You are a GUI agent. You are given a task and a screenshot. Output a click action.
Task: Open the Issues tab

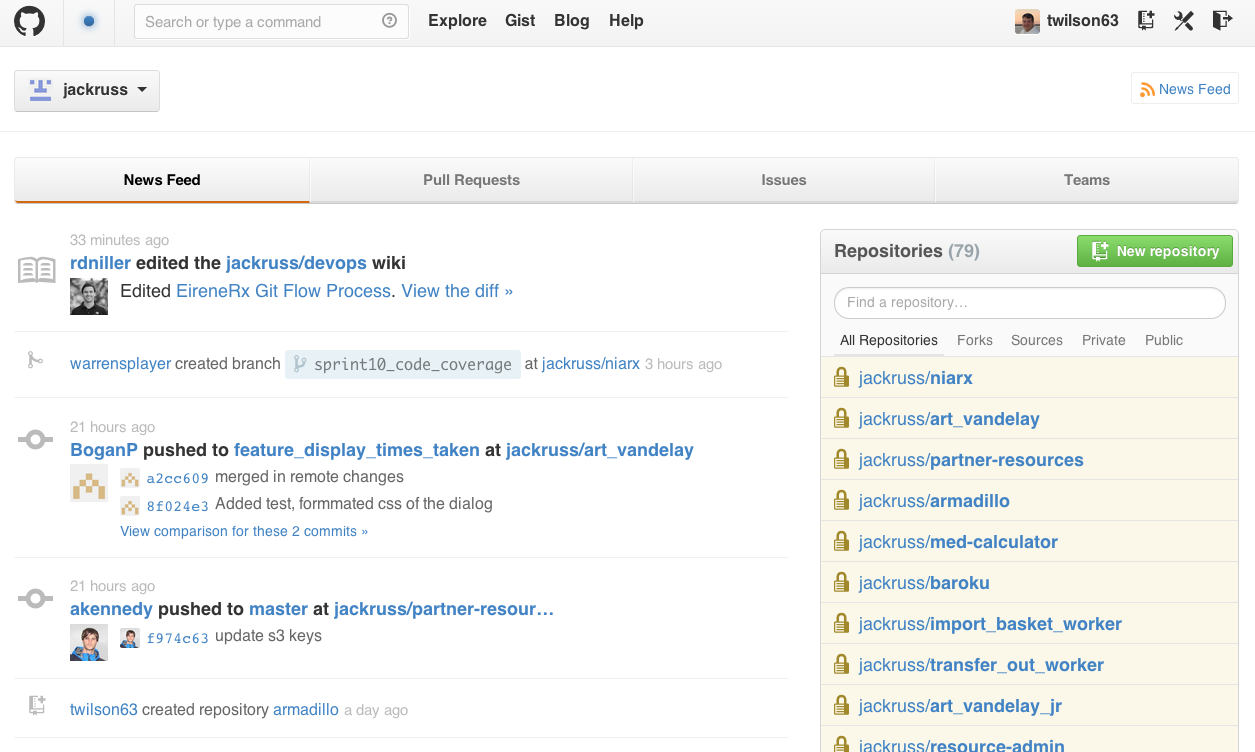click(783, 180)
